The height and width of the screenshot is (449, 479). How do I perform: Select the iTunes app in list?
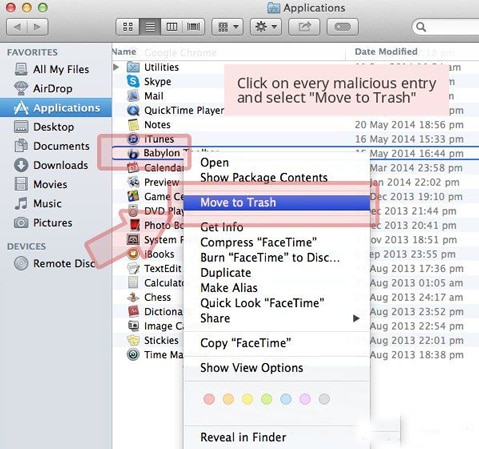pyautogui.click(x=159, y=139)
